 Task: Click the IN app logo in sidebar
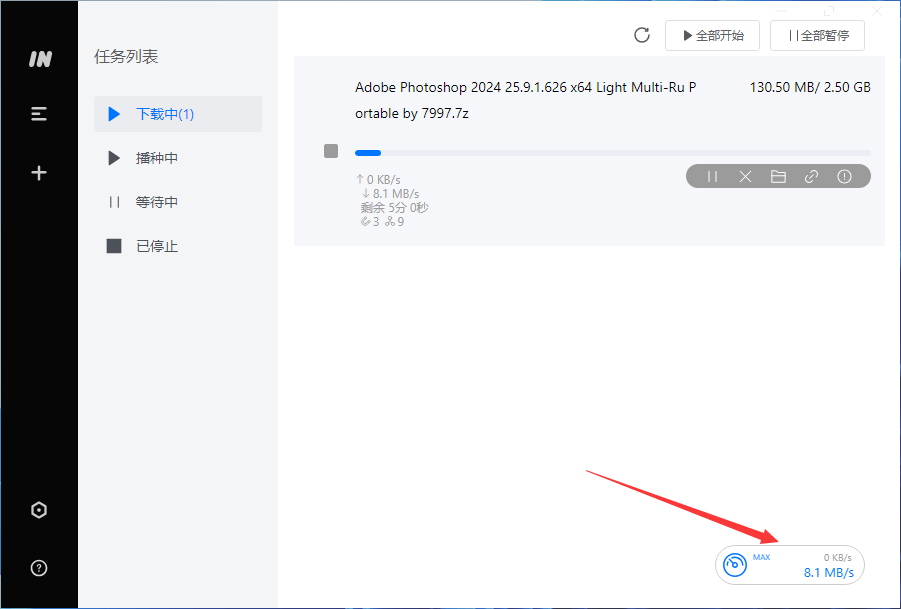[40, 59]
